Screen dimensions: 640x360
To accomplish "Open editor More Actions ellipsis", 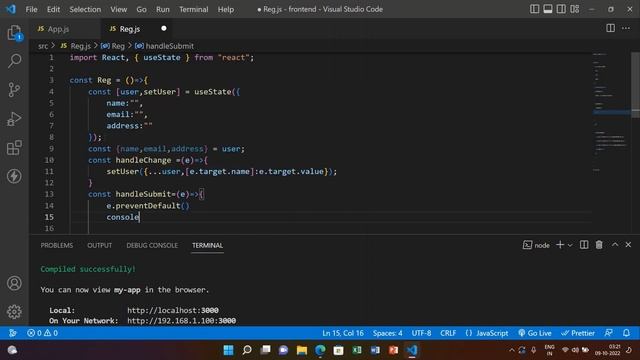I will [x=626, y=28].
